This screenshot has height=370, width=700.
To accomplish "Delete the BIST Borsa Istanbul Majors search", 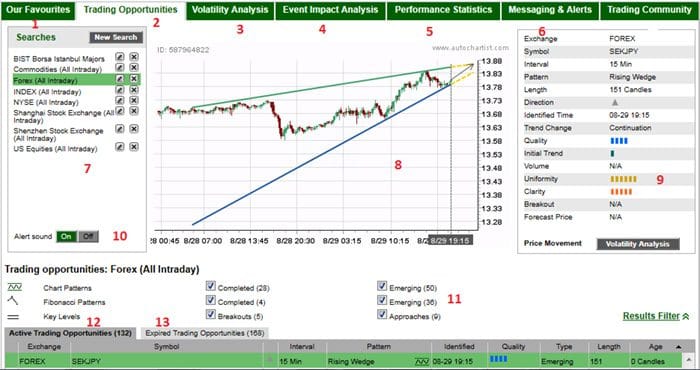I will tap(134, 57).
